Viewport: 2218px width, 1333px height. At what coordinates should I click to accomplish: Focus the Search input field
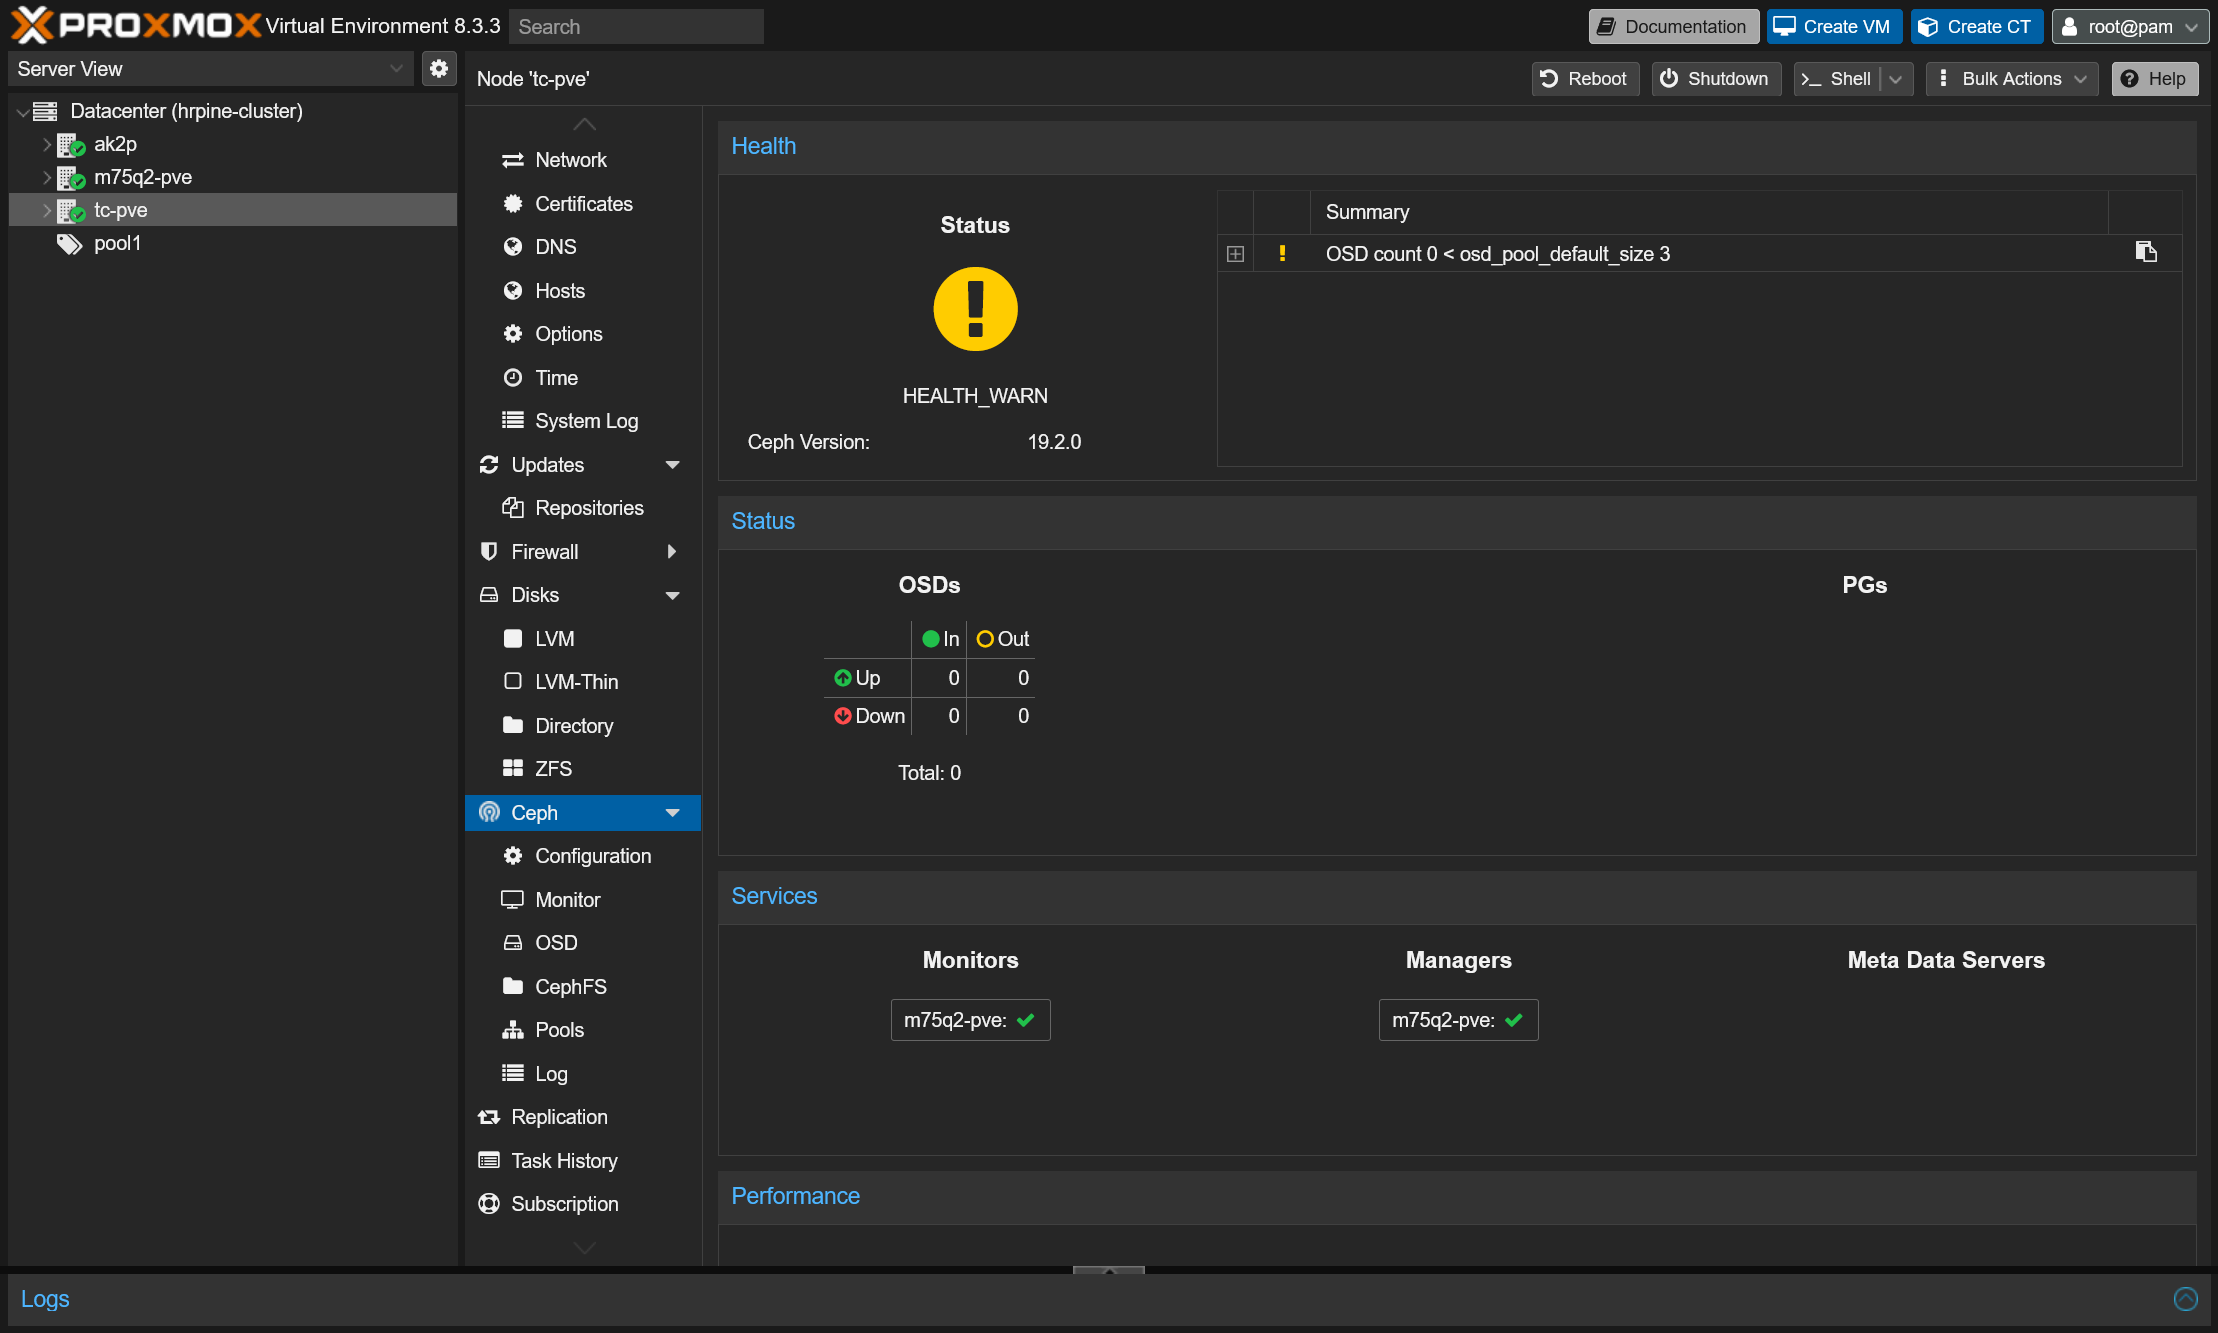(636, 27)
